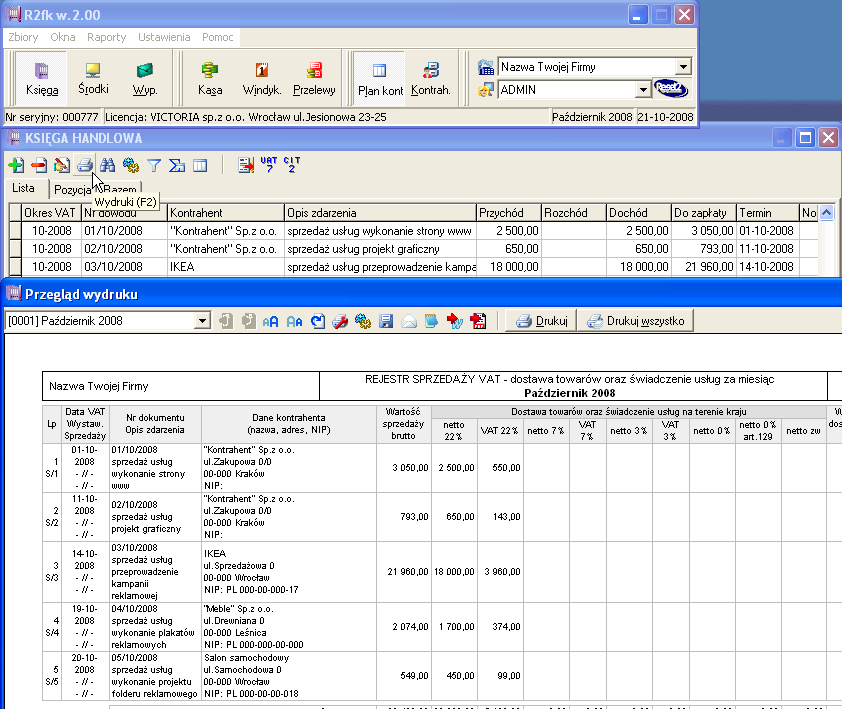Expand the ADMIN user dropdown
The width and height of the screenshot is (842, 709).
click(x=643, y=89)
